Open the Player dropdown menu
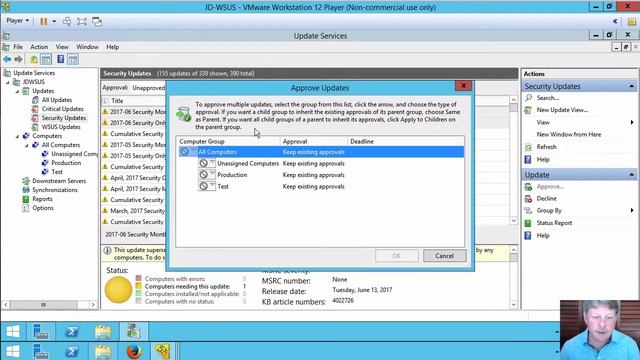This screenshot has width=640, height=360. (x=18, y=21)
